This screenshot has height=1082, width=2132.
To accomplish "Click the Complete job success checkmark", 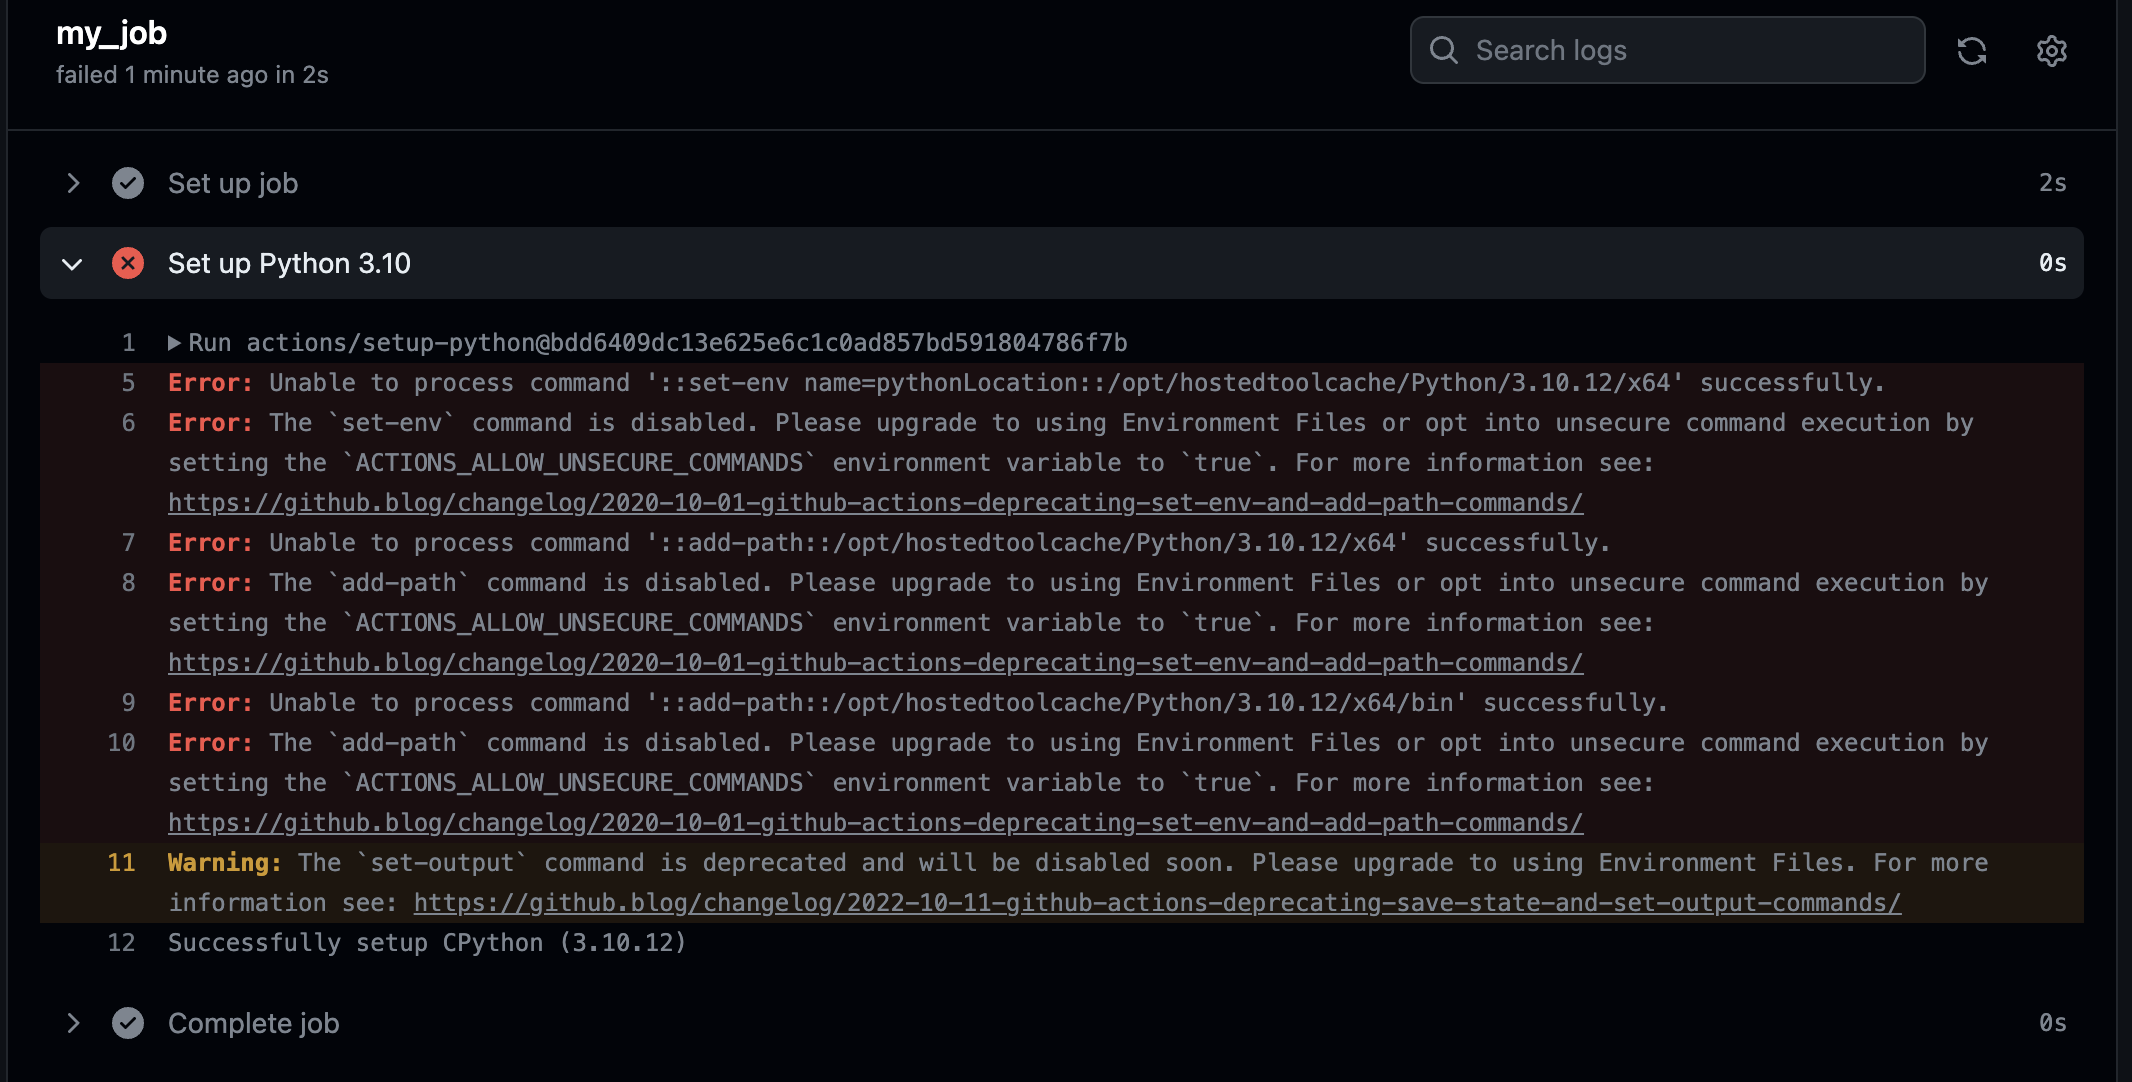I will (128, 1023).
